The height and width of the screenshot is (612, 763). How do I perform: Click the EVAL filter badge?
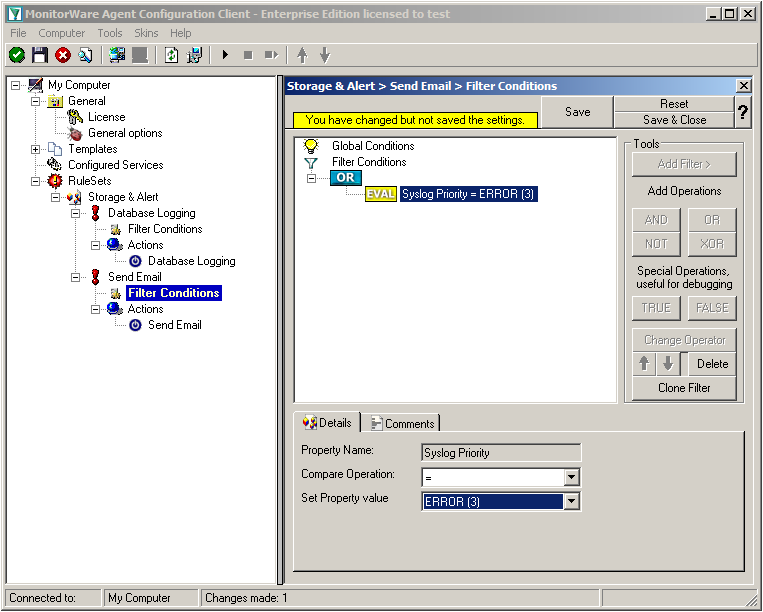[x=381, y=194]
